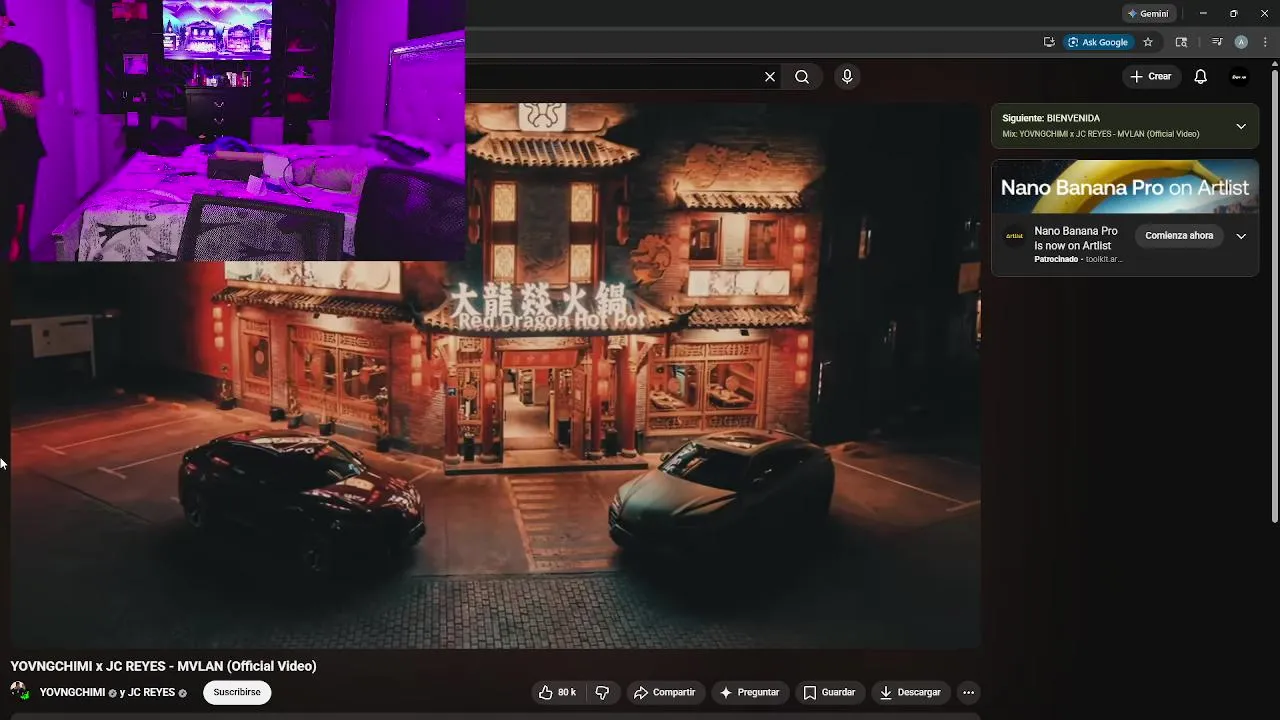This screenshot has height=720, width=1280.
Task: Click the YouTube search magnifier button
Action: [802, 77]
